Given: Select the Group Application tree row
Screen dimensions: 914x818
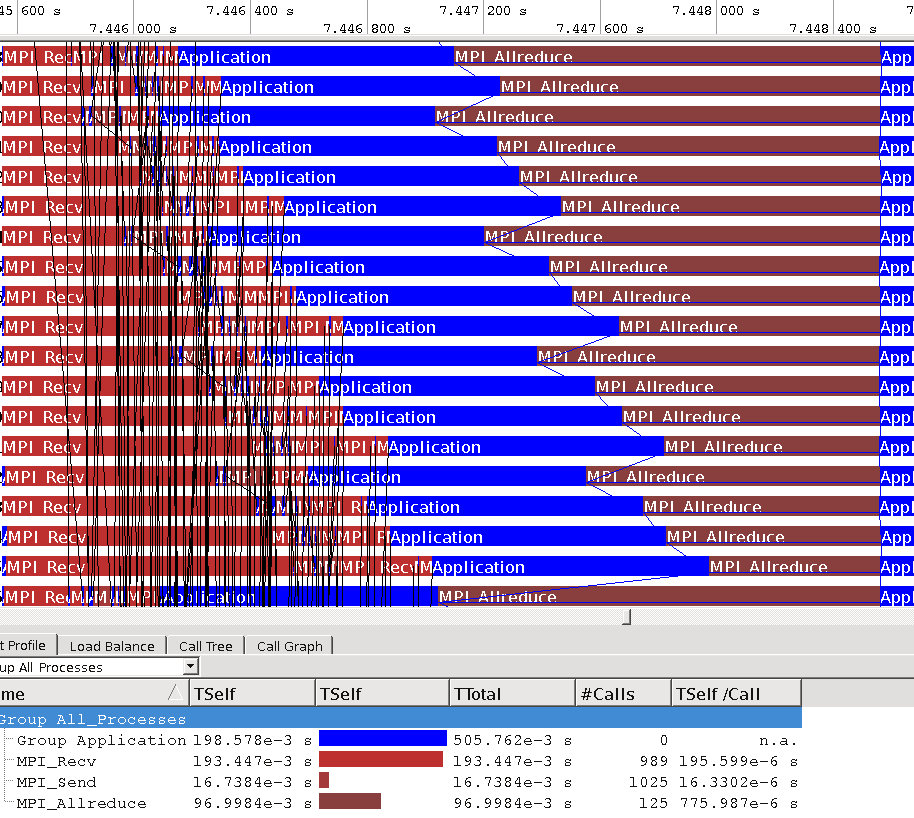Looking at the screenshot, I should (x=400, y=740).
